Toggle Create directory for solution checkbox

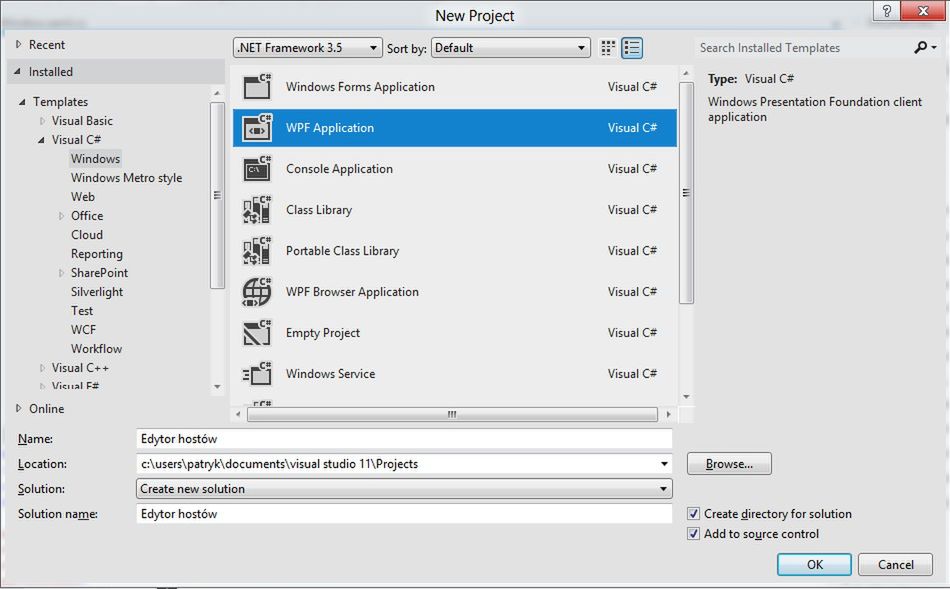click(694, 514)
